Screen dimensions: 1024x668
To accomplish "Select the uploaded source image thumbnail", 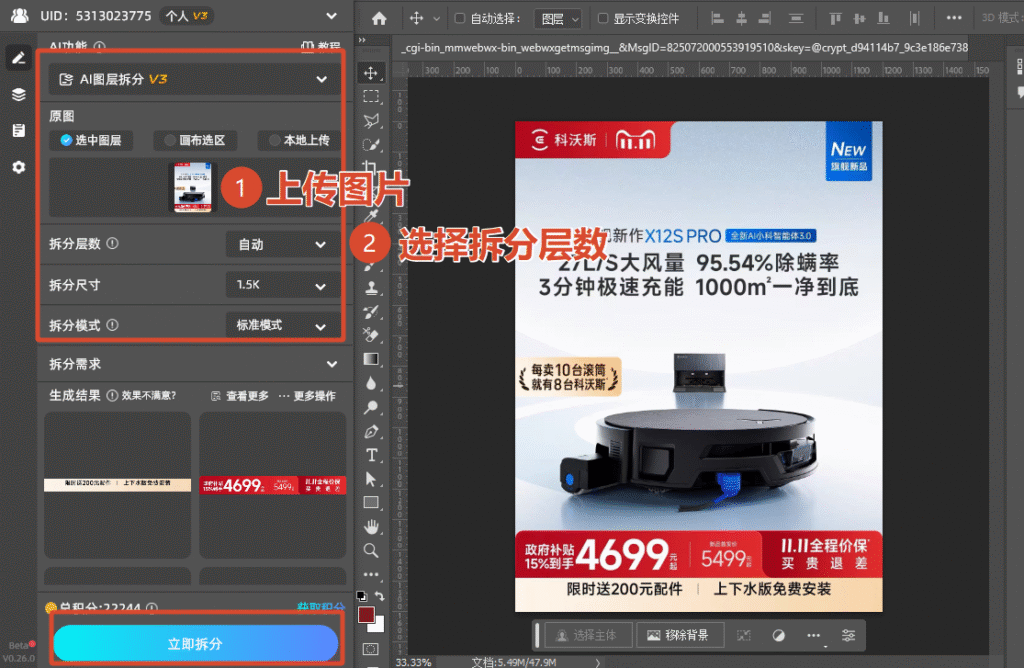I will tap(192, 187).
